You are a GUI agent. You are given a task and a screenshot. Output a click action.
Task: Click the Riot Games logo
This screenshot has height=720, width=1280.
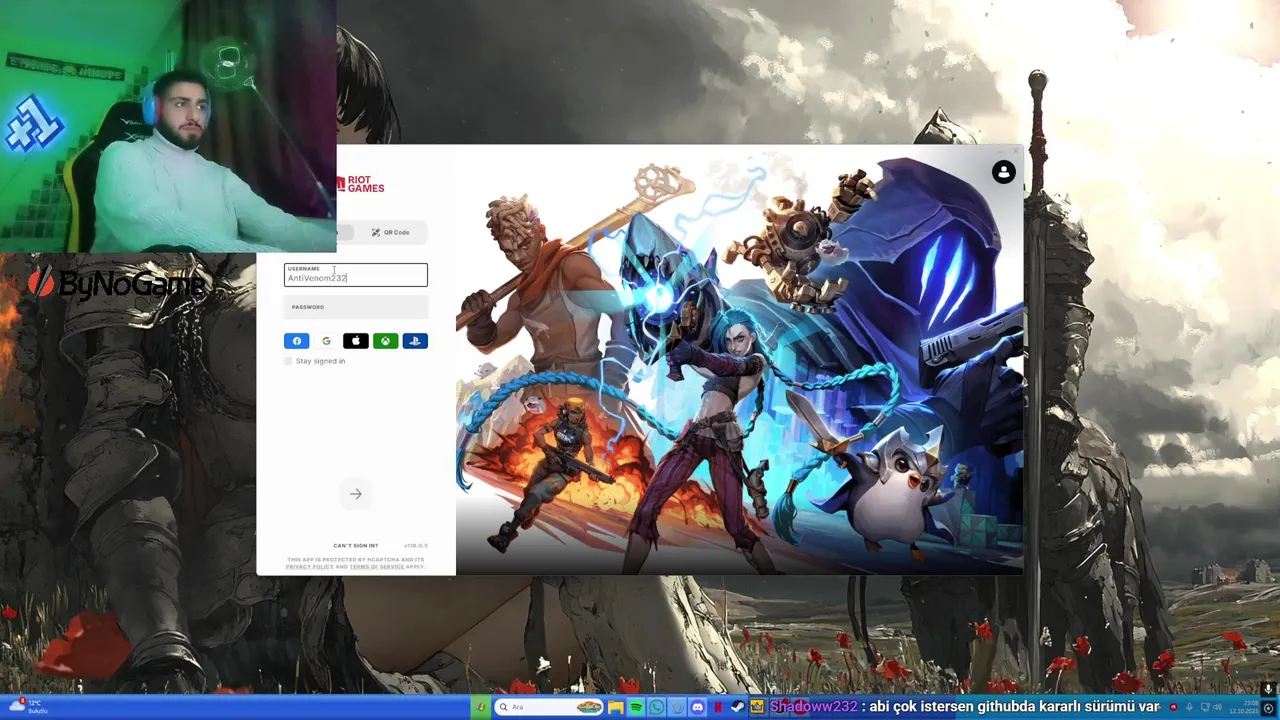pos(360,185)
